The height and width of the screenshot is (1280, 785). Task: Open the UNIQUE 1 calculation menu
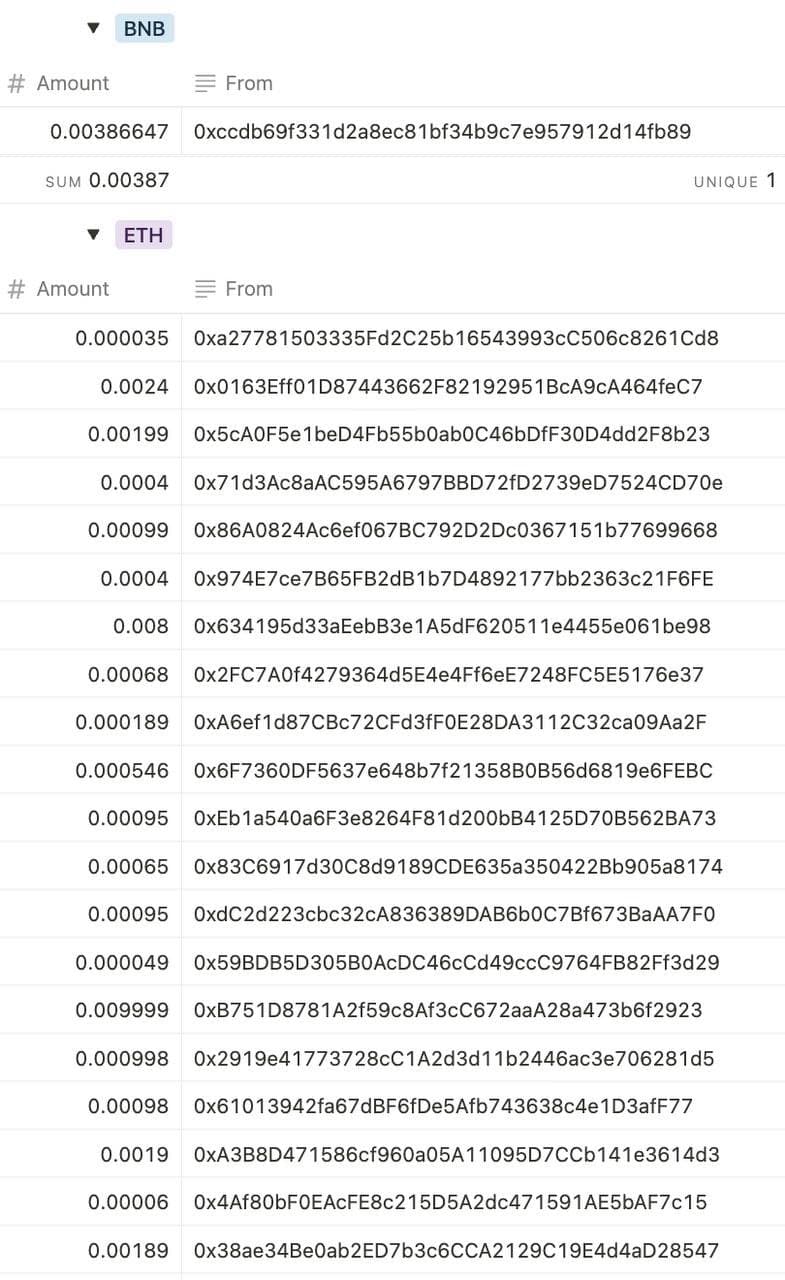pos(734,181)
